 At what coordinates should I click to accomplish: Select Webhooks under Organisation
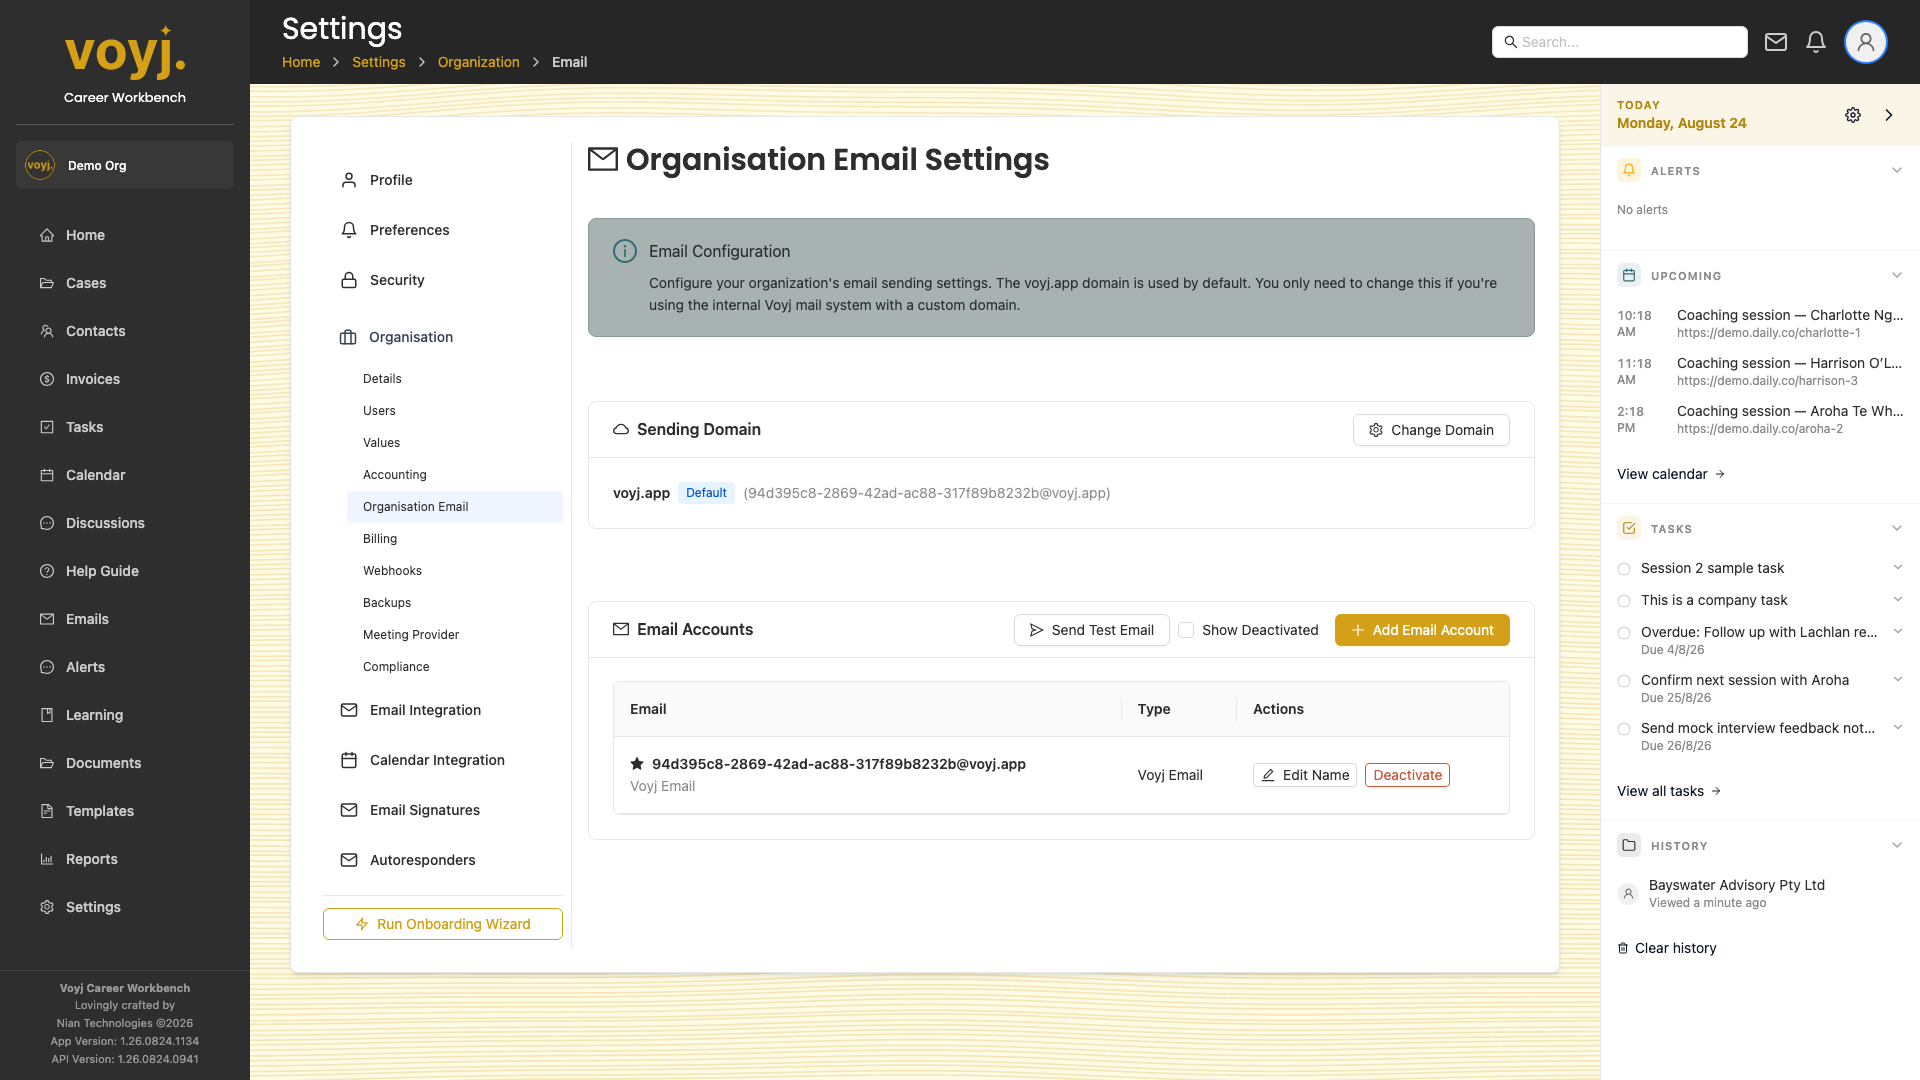[x=455, y=571]
